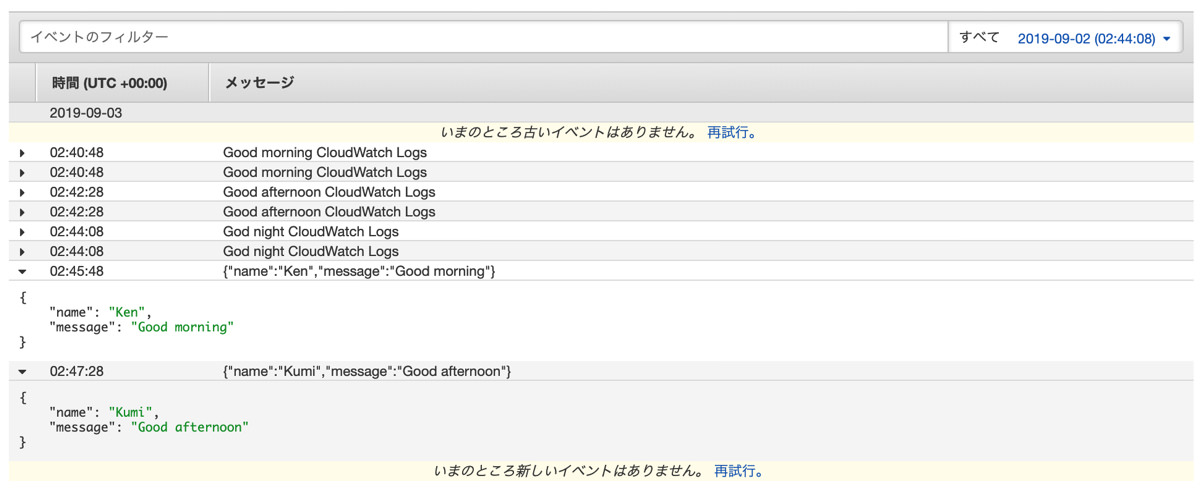Expand the first 02:44:08 God night row

tap(23, 232)
